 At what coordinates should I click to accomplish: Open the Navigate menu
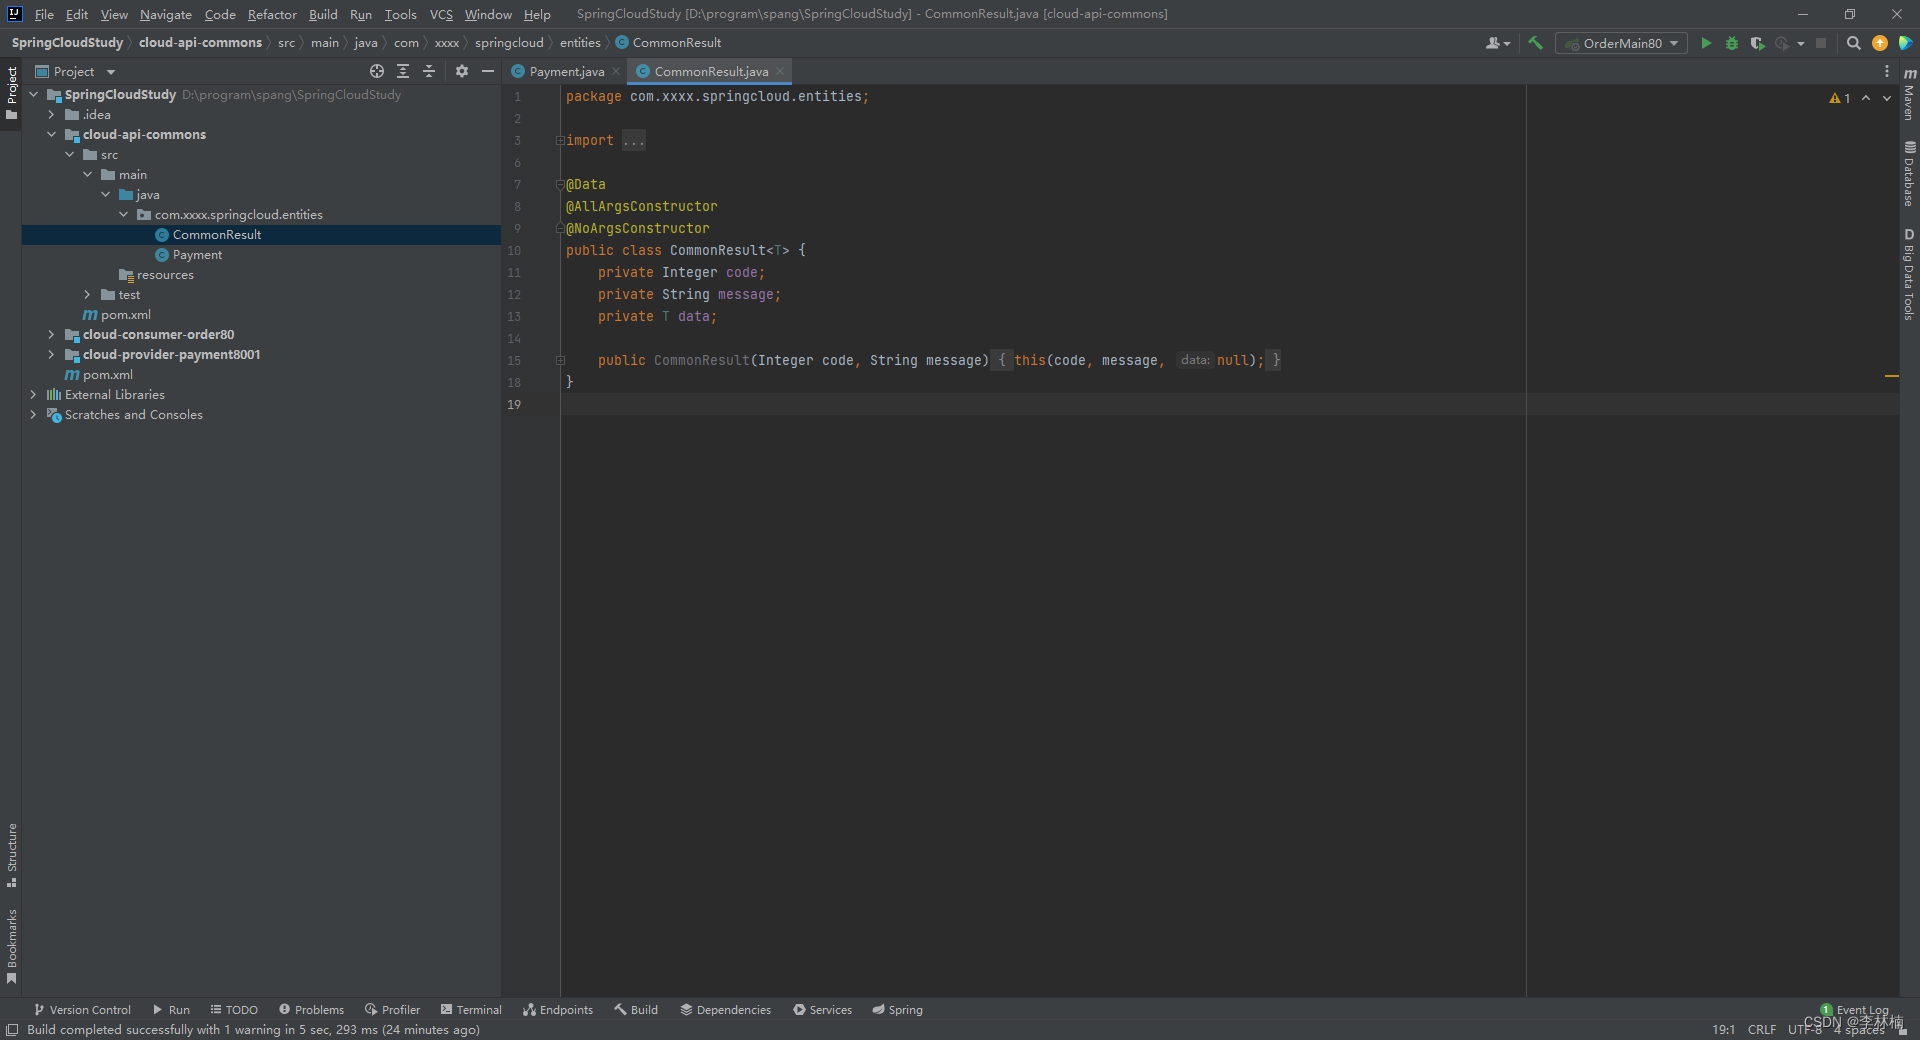(x=166, y=14)
